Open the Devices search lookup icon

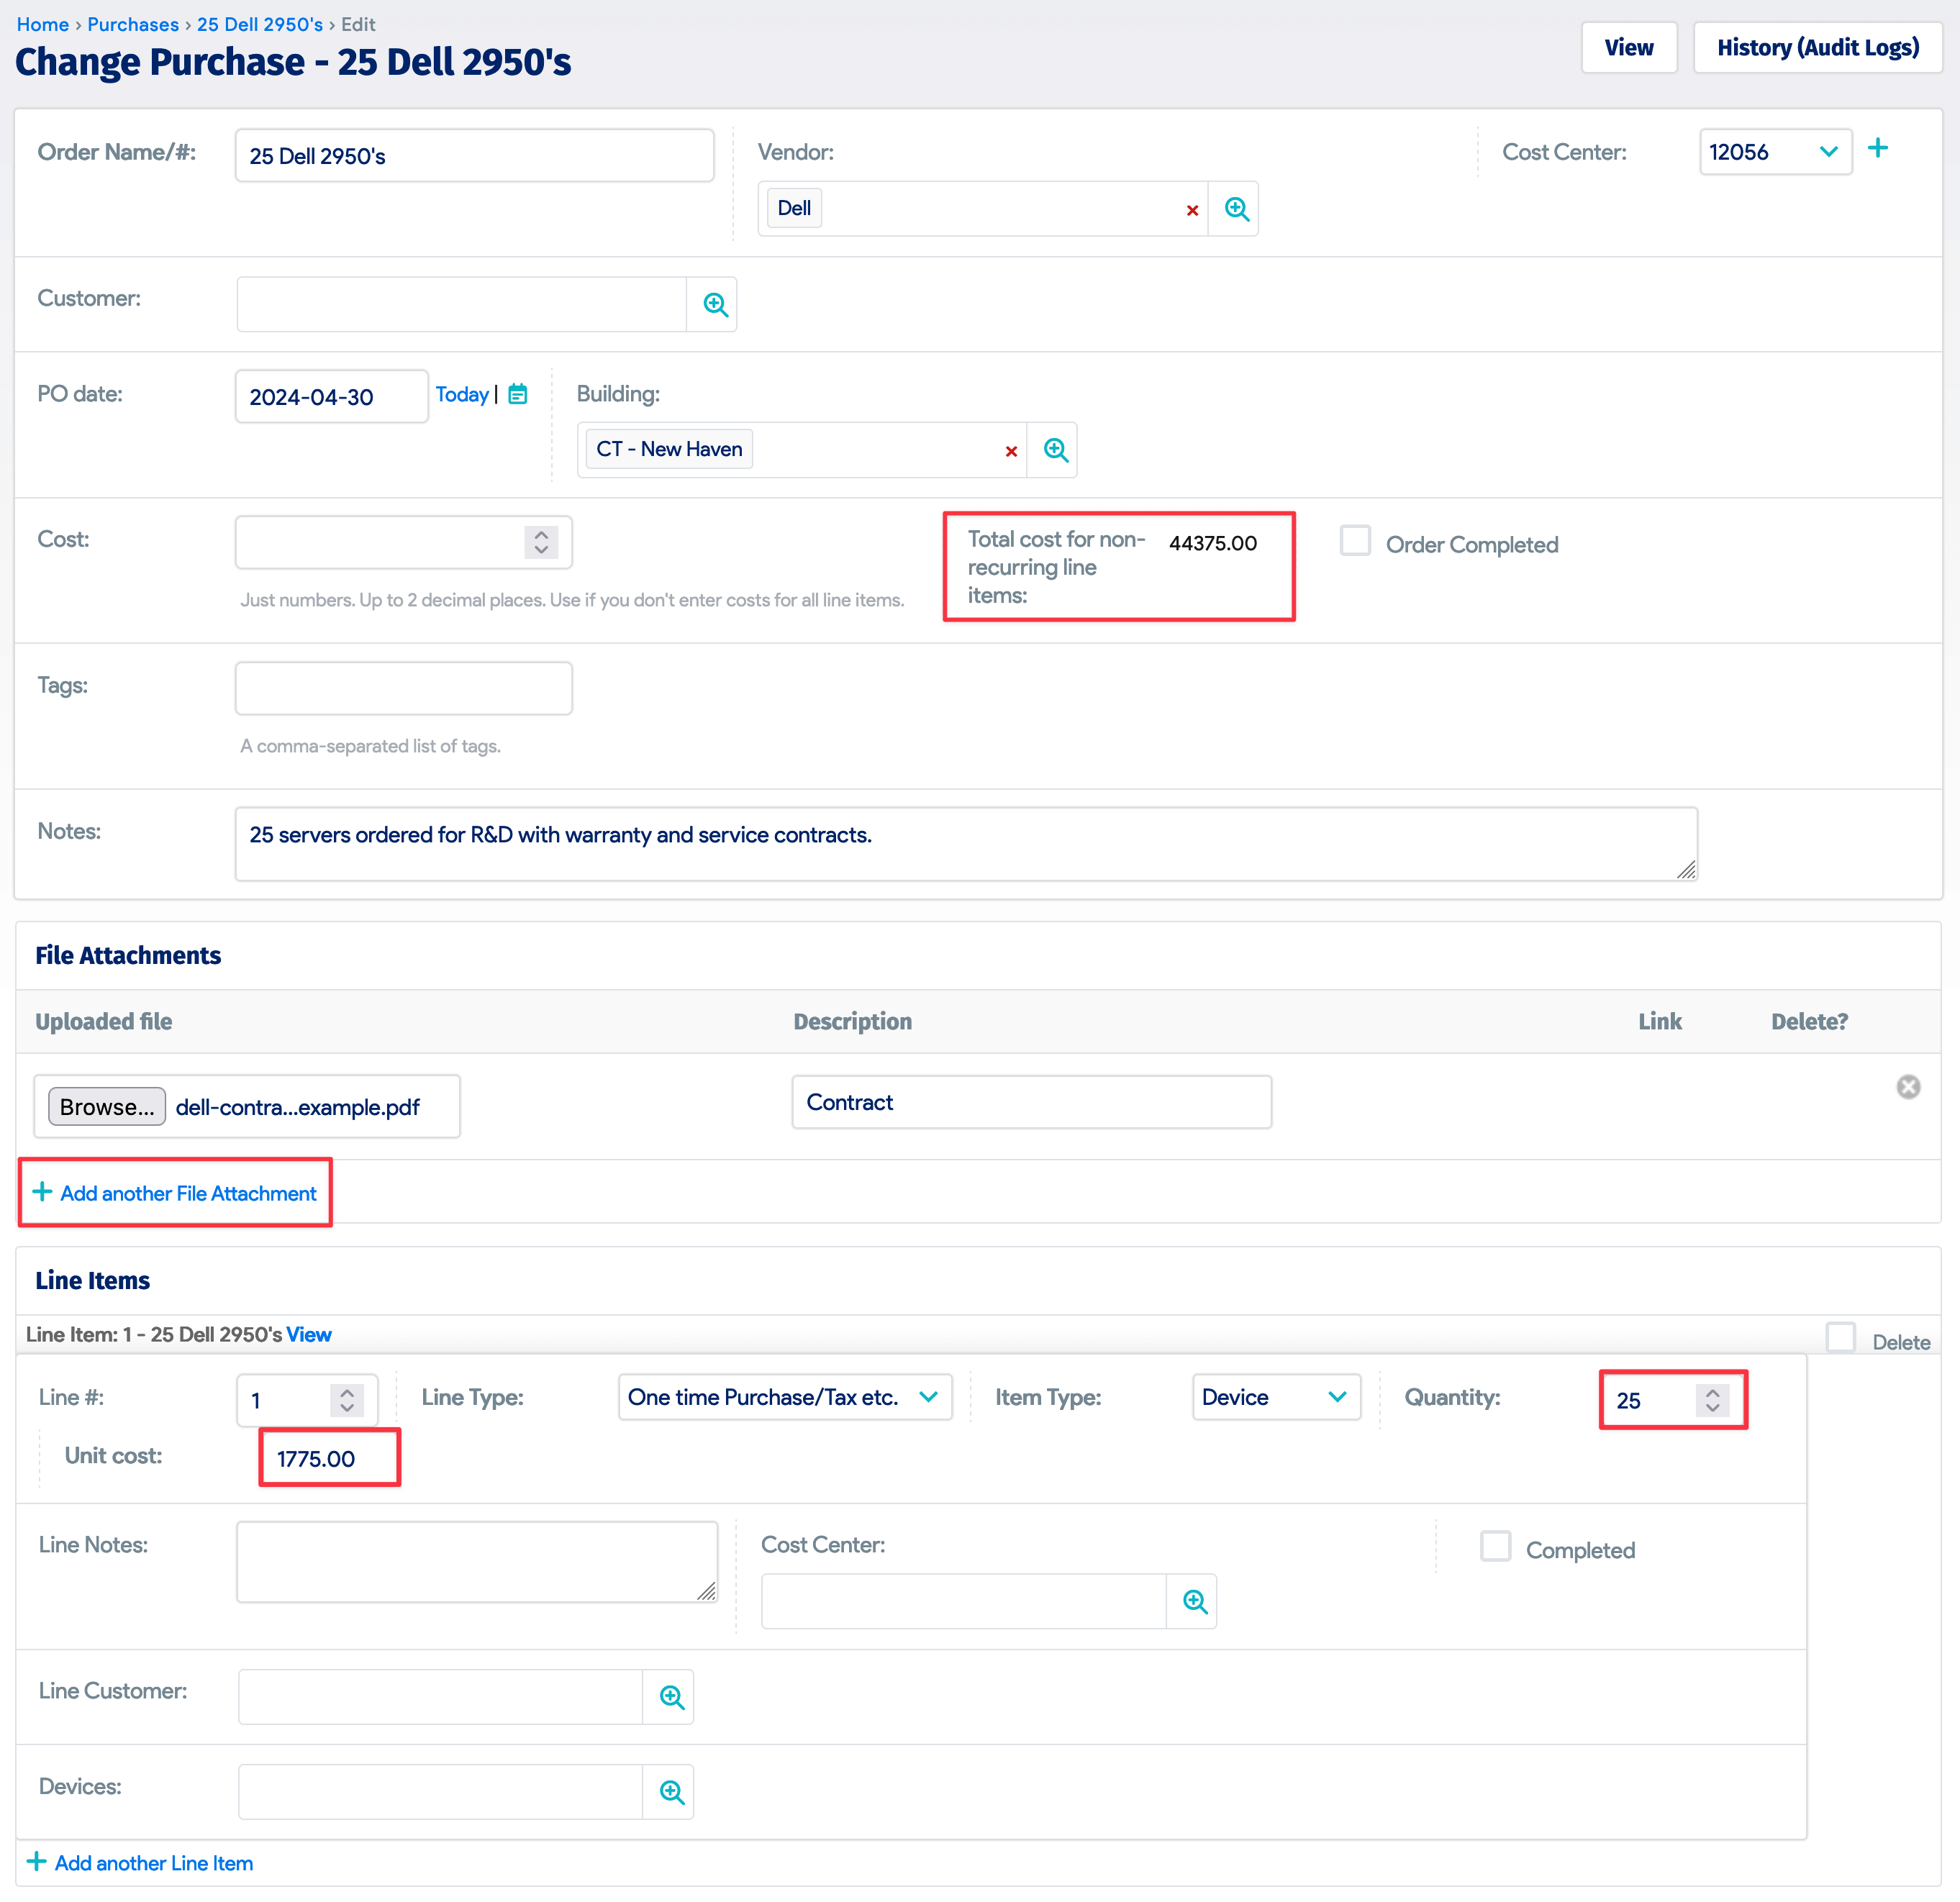(671, 1792)
